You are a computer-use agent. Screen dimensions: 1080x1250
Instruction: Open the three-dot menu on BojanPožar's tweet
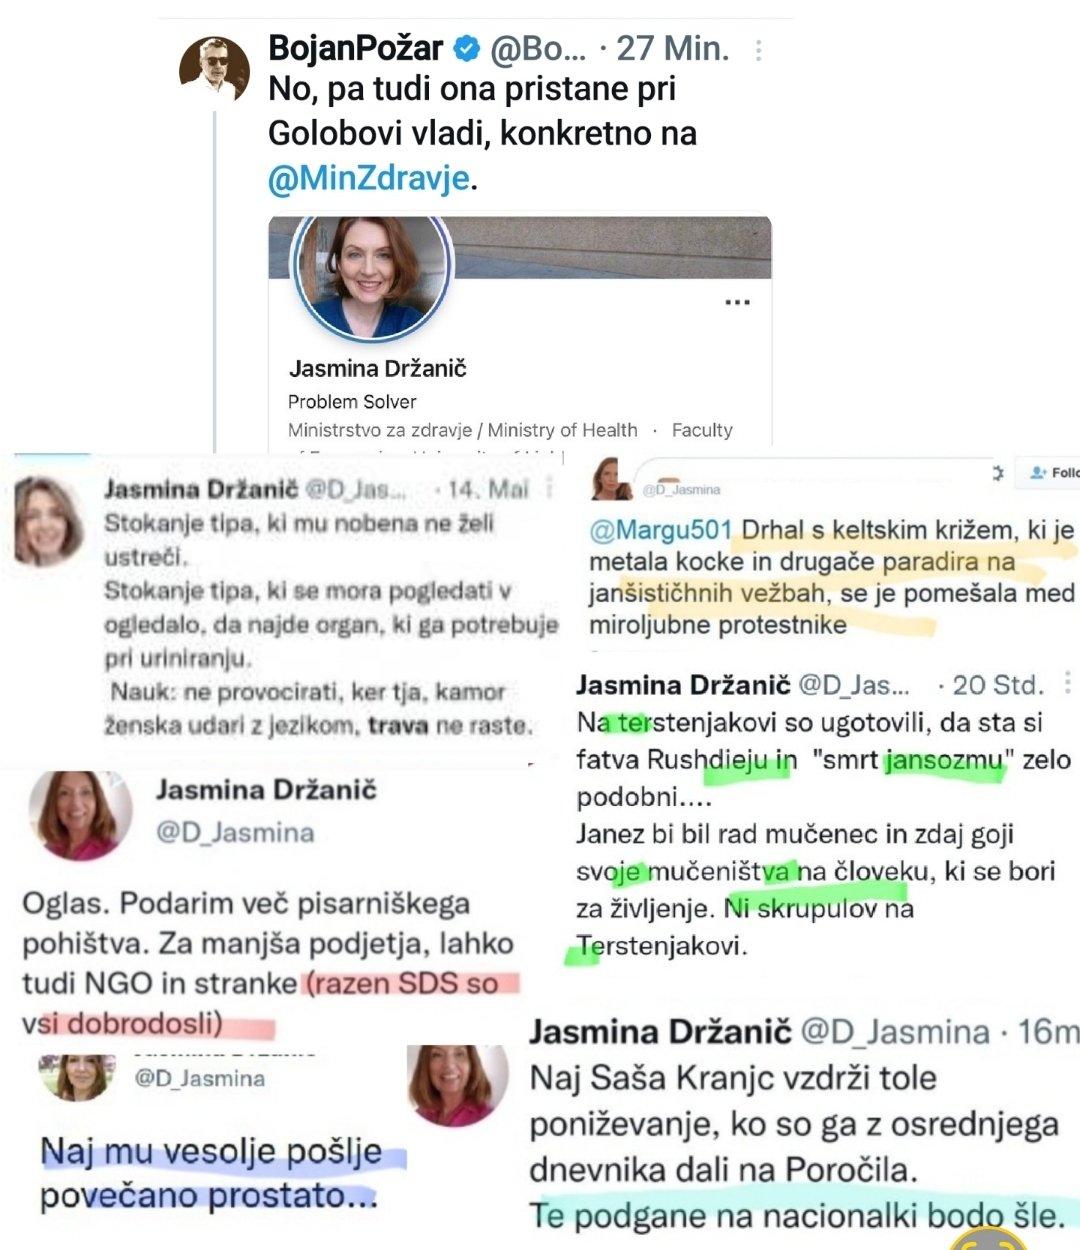coord(759,50)
